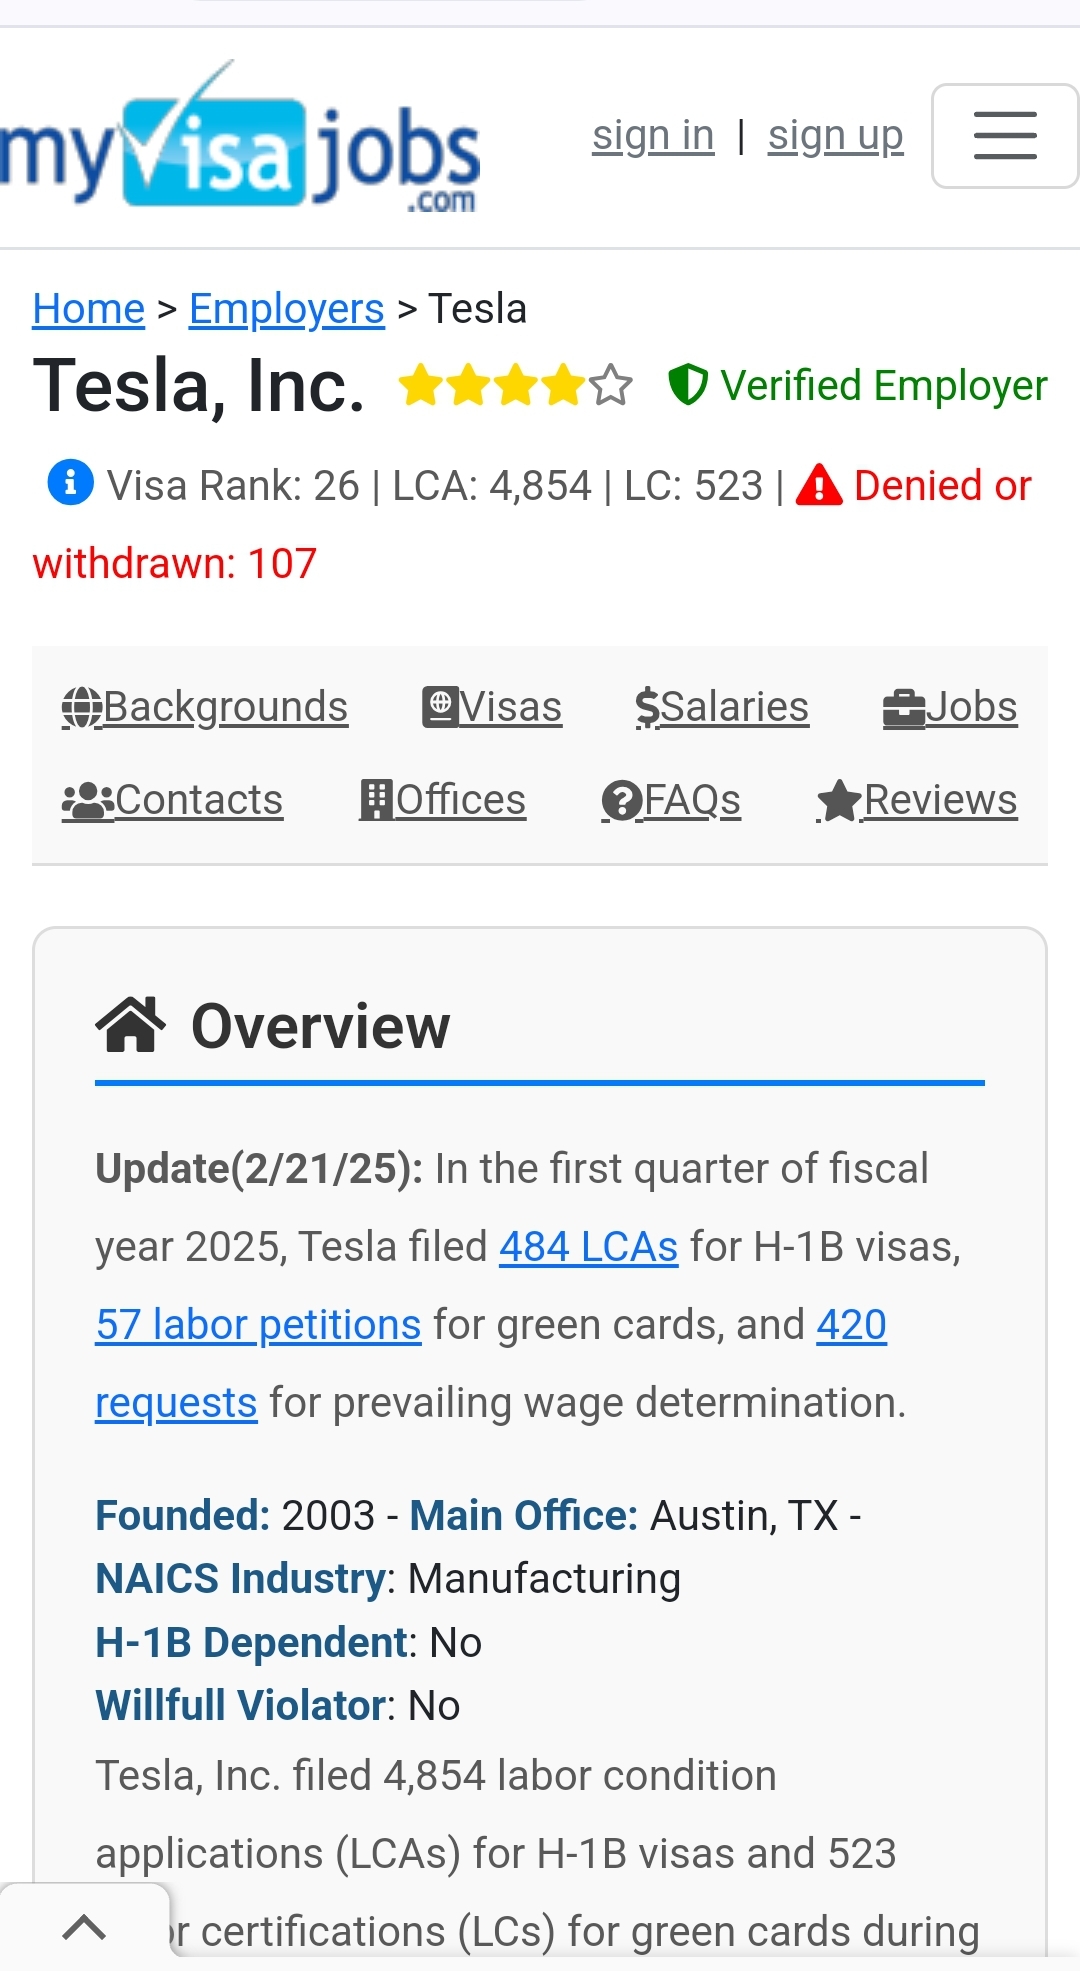Follow the 484 LCAs link
Image resolution: width=1080 pixels, height=1971 pixels.
coord(588,1247)
